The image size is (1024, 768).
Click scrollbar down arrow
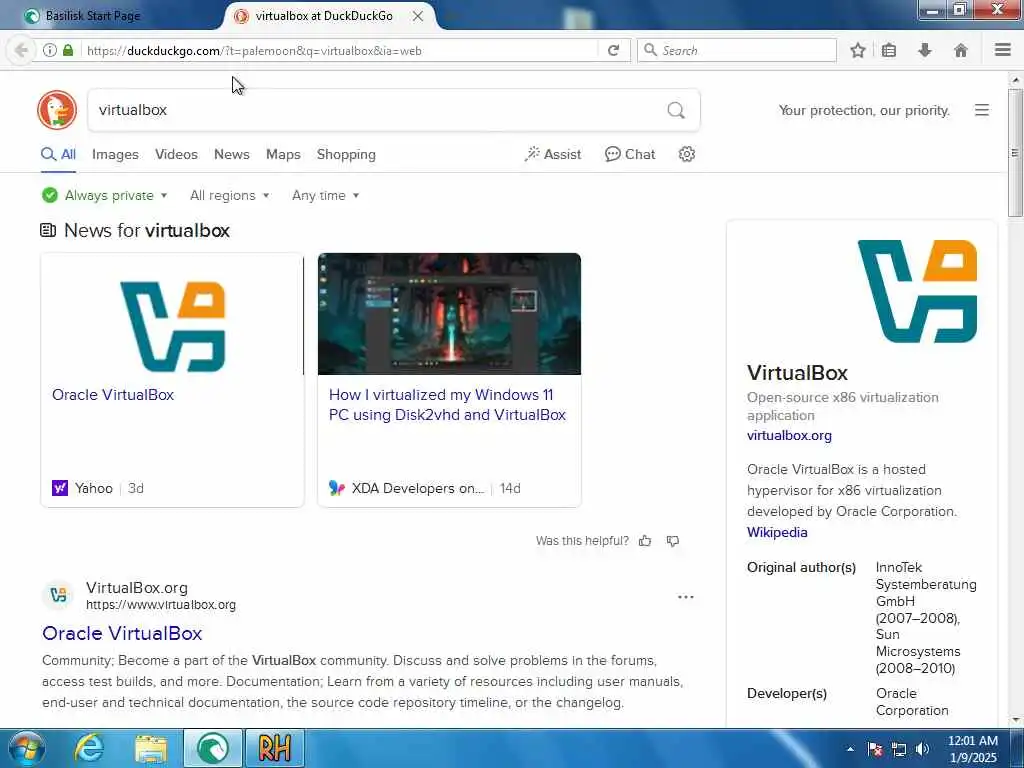pos(1015,720)
